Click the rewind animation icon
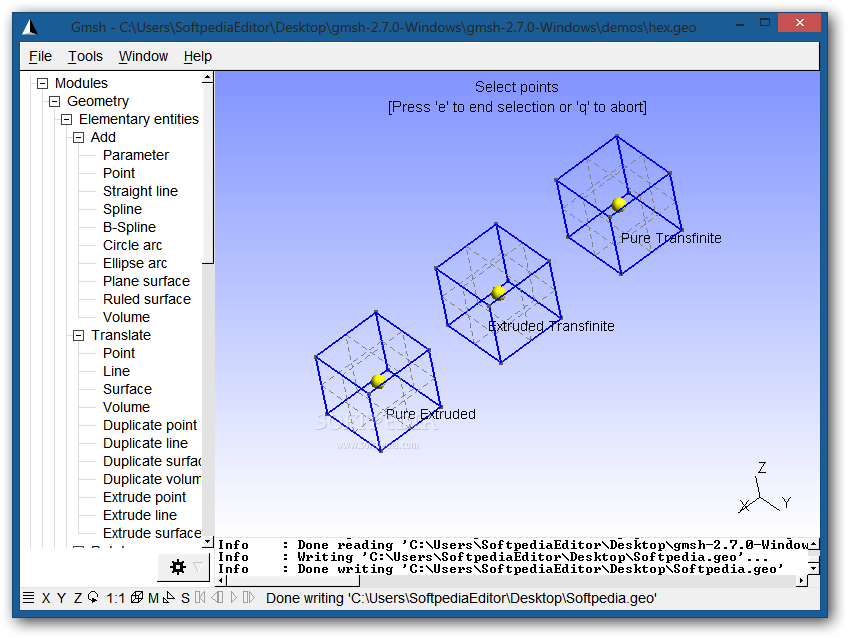The image size is (848, 638). point(200,597)
